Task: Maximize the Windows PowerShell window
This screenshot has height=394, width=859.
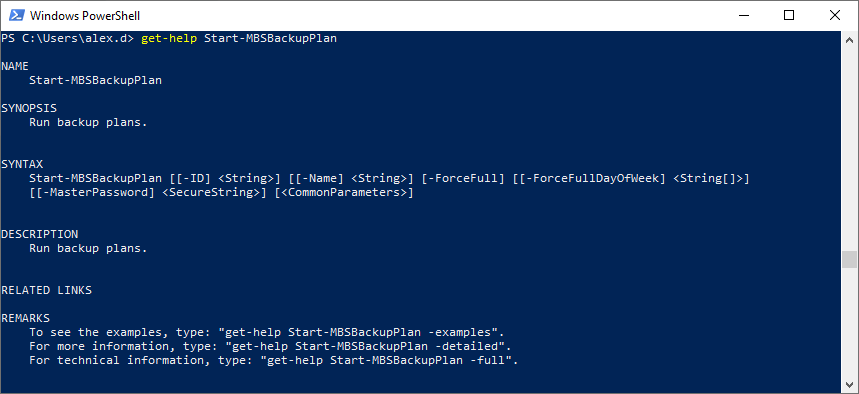Action: [789, 16]
